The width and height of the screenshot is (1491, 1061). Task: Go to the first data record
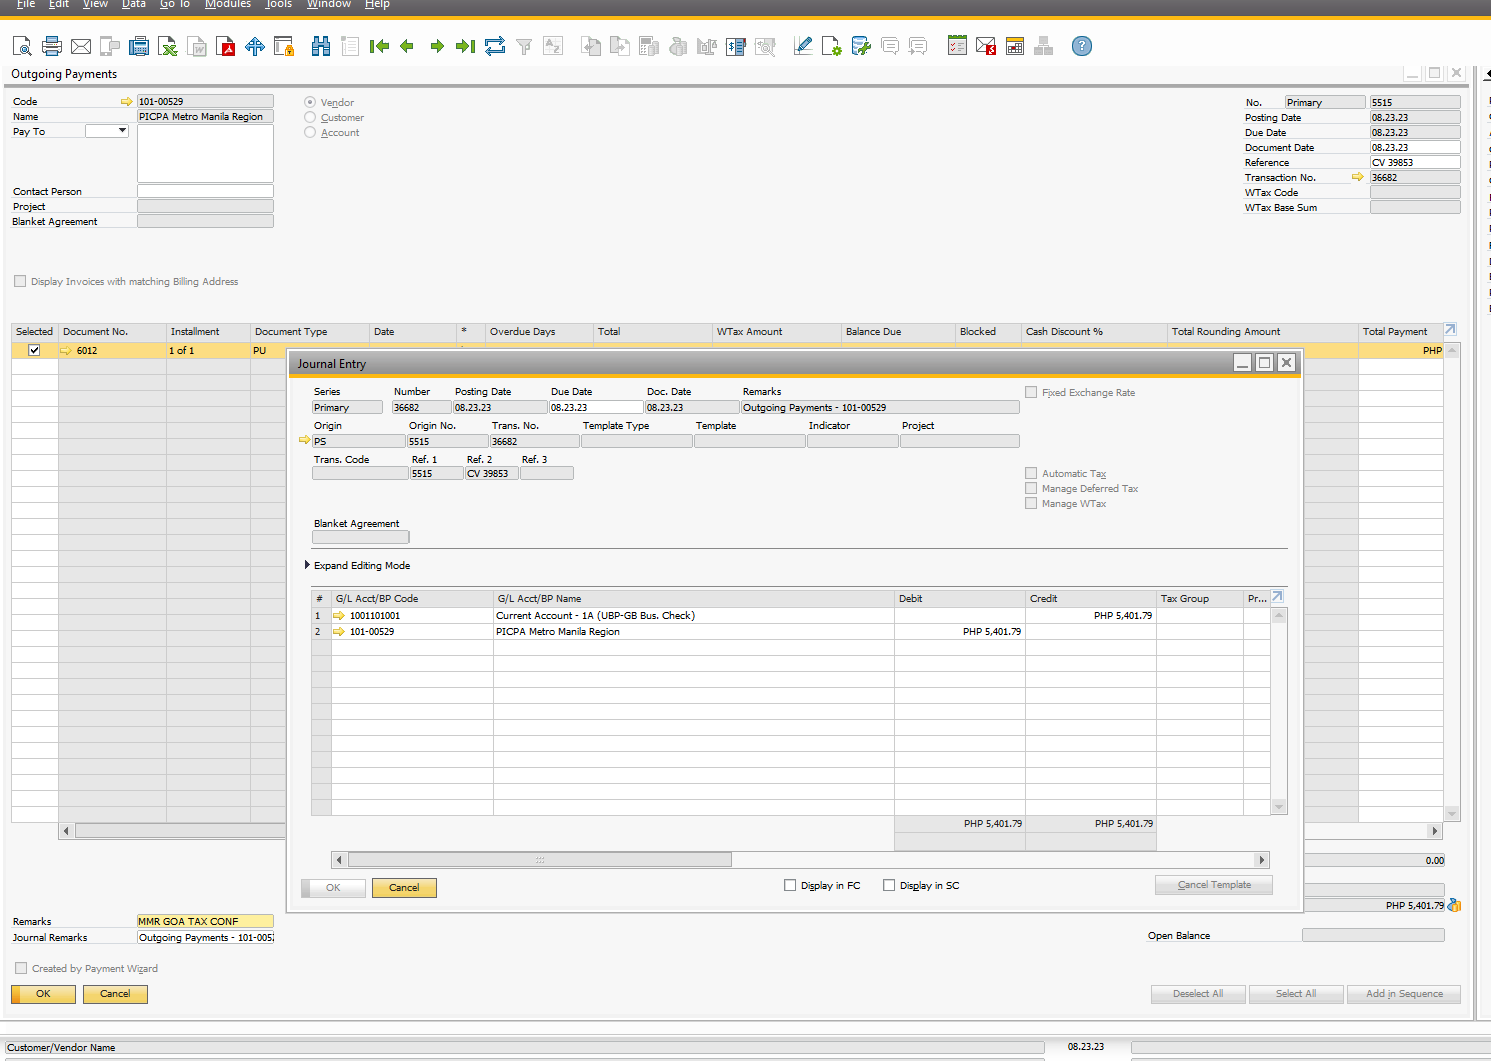(379, 46)
